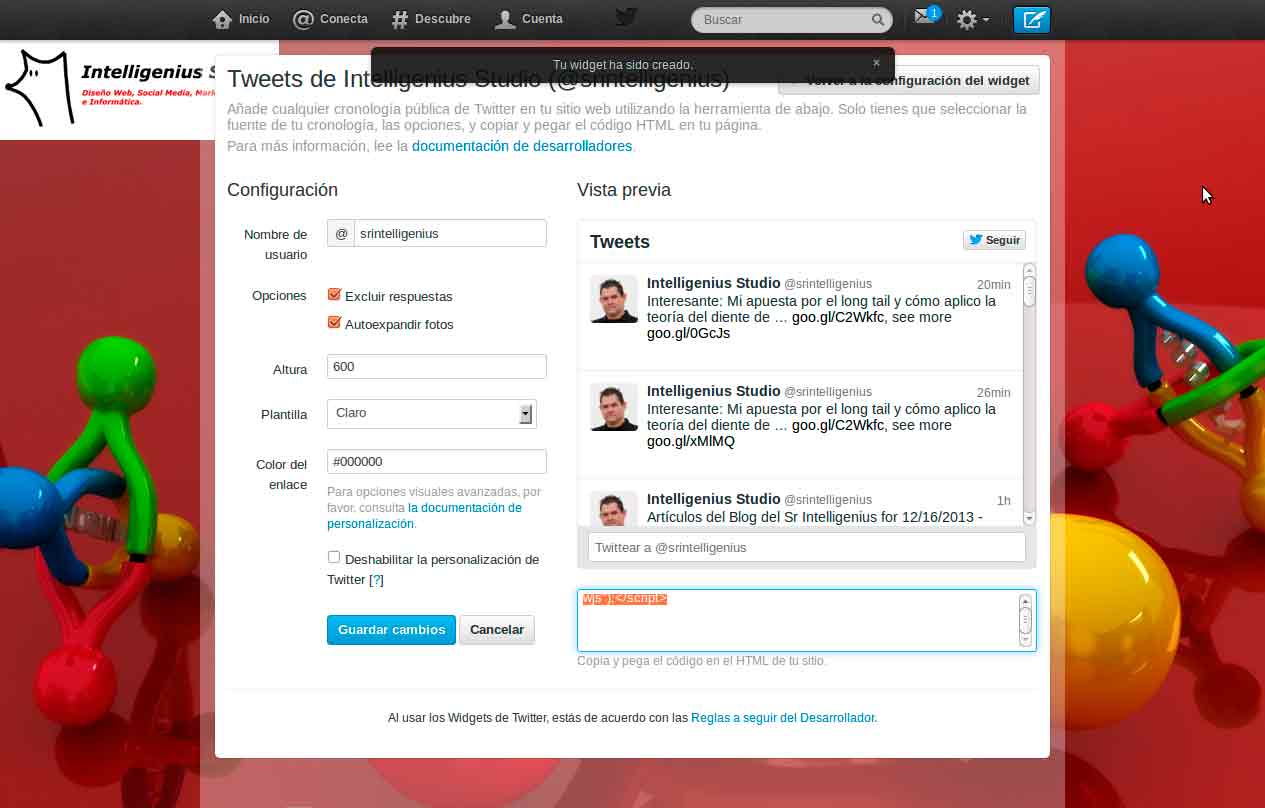This screenshot has width=1265, height=808.
Task: Toggle the 'Autoexpandir fotos' checkbox
Action: coord(335,323)
